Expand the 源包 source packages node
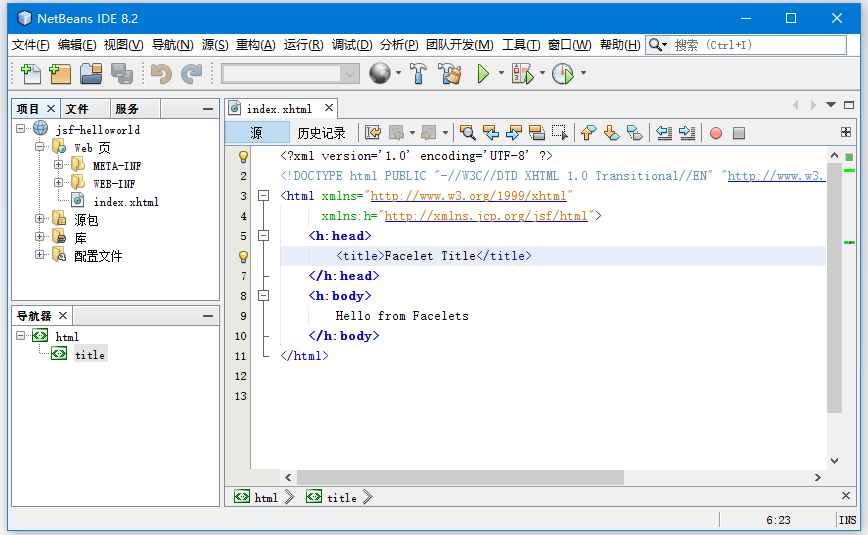Screen dimensions: 868x535 click(x=40, y=219)
